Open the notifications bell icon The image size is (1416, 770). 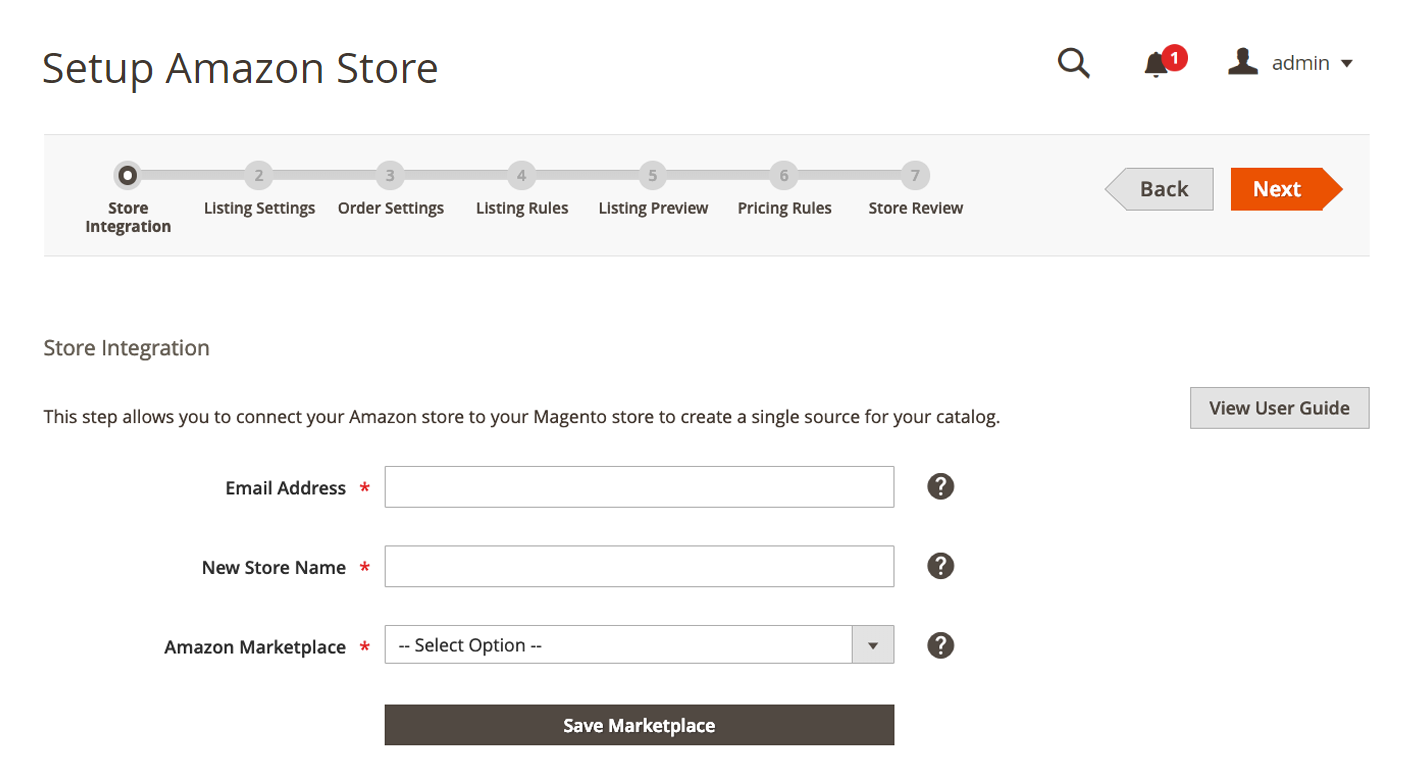pyautogui.click(x=1156, y=65)
